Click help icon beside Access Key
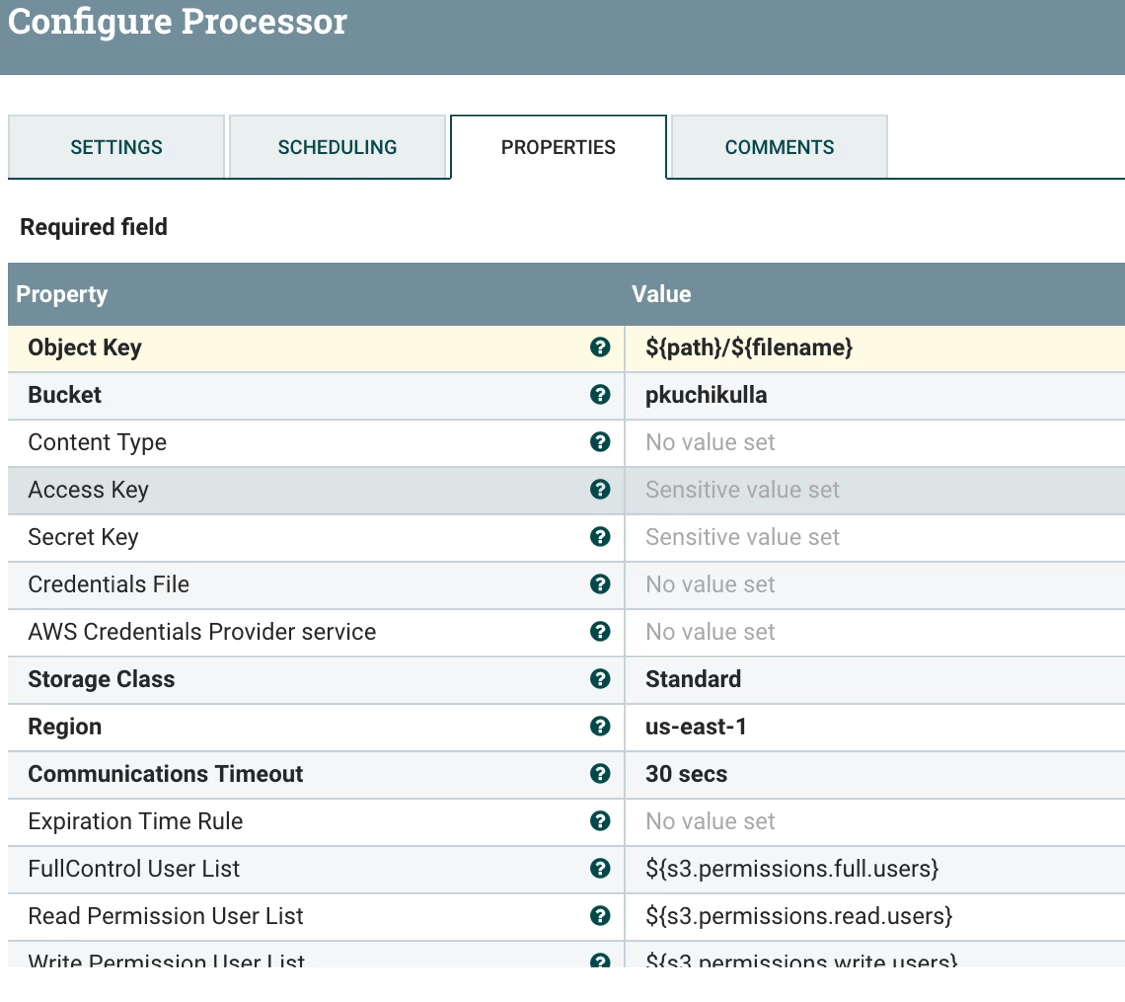Image resolution: width=1125 pixels, height=1002 pixels. 600,490
